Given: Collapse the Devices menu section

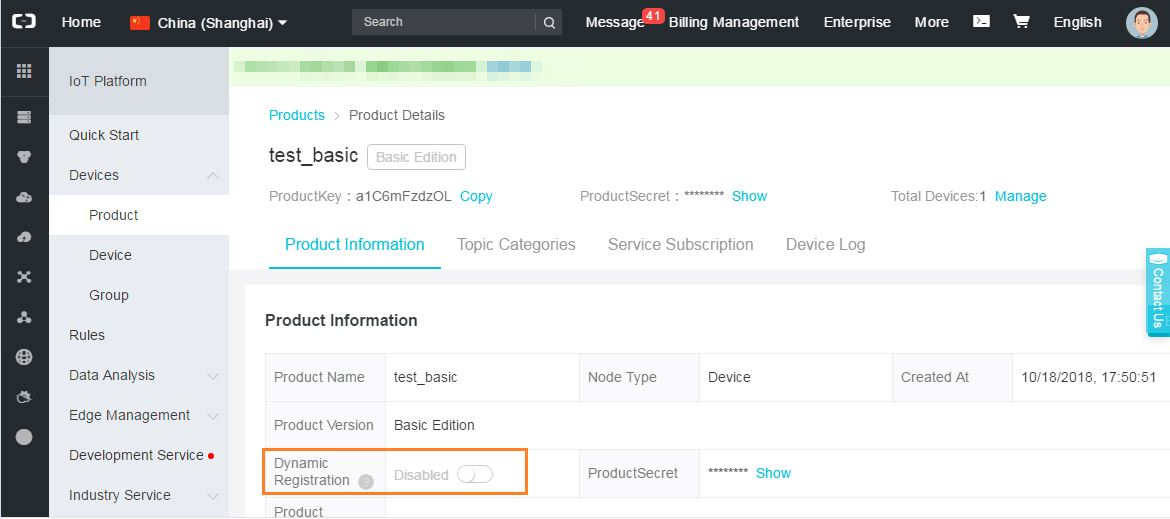Looking at the screenshot, I should 212,176.
